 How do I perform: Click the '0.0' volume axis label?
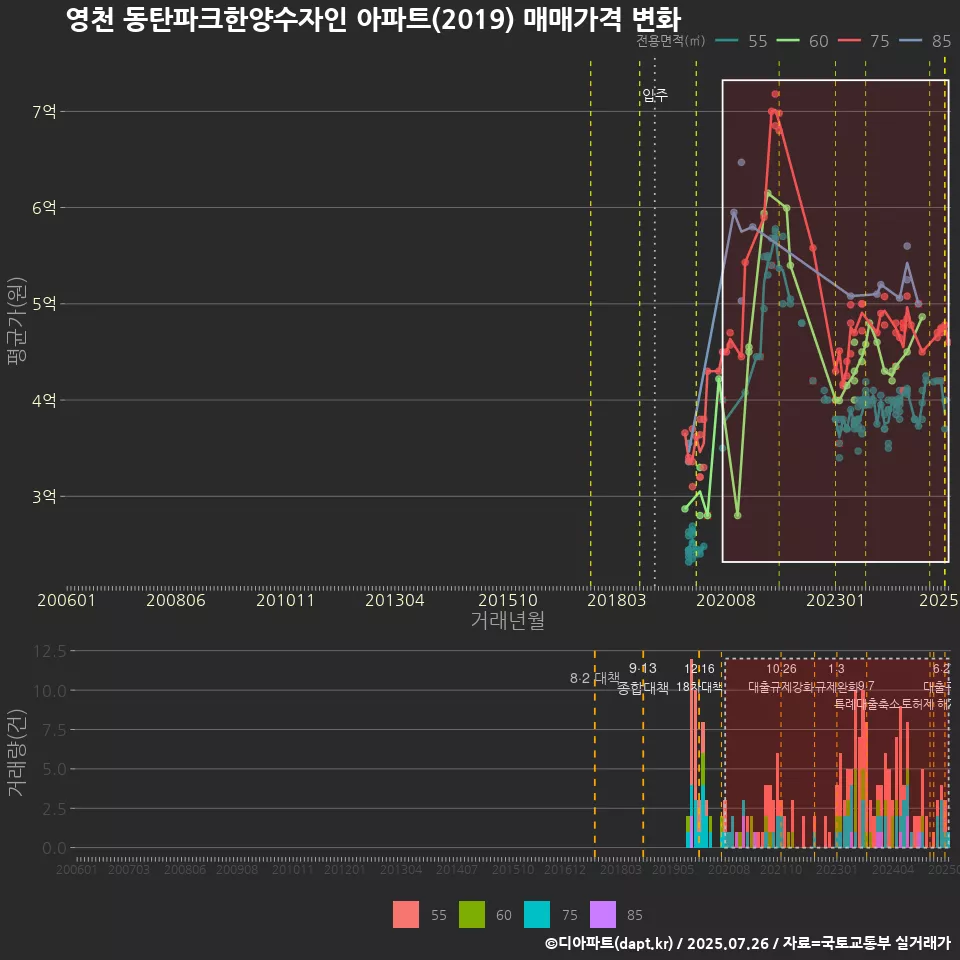pos(54,848)
